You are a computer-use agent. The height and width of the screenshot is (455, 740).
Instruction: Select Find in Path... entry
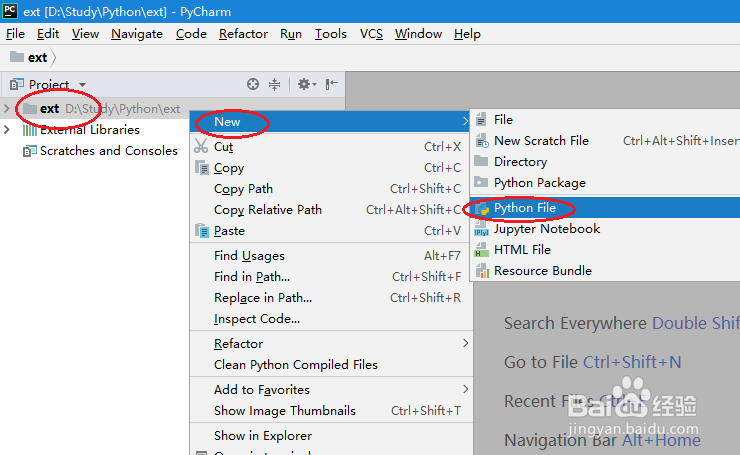tap(331, 277)
